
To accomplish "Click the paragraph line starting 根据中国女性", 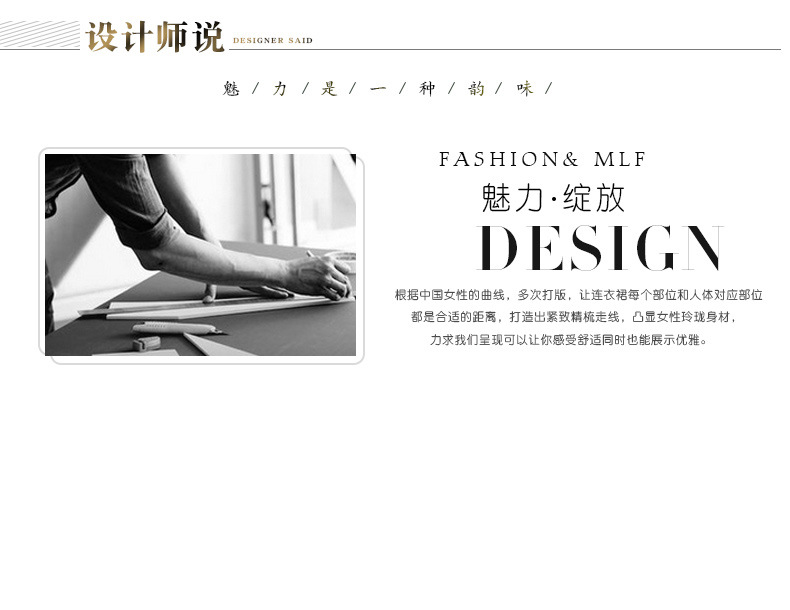I will click(x=578, y=295).
